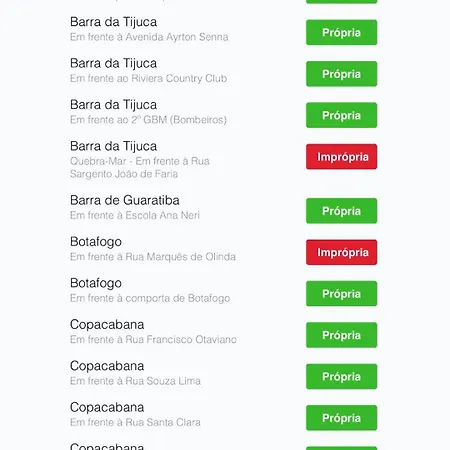Click Própria badge for Rua Santa Clara

coord(341,418)
